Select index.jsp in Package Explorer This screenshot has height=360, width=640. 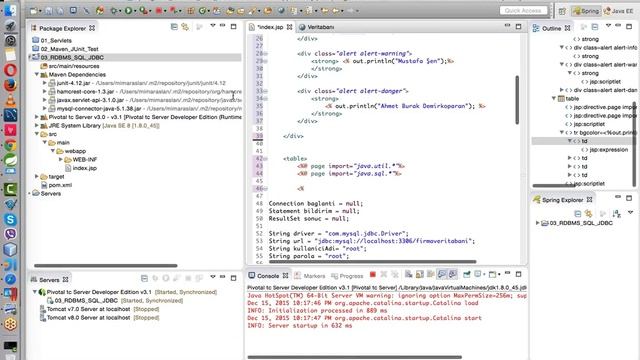[x=81, y=168]
